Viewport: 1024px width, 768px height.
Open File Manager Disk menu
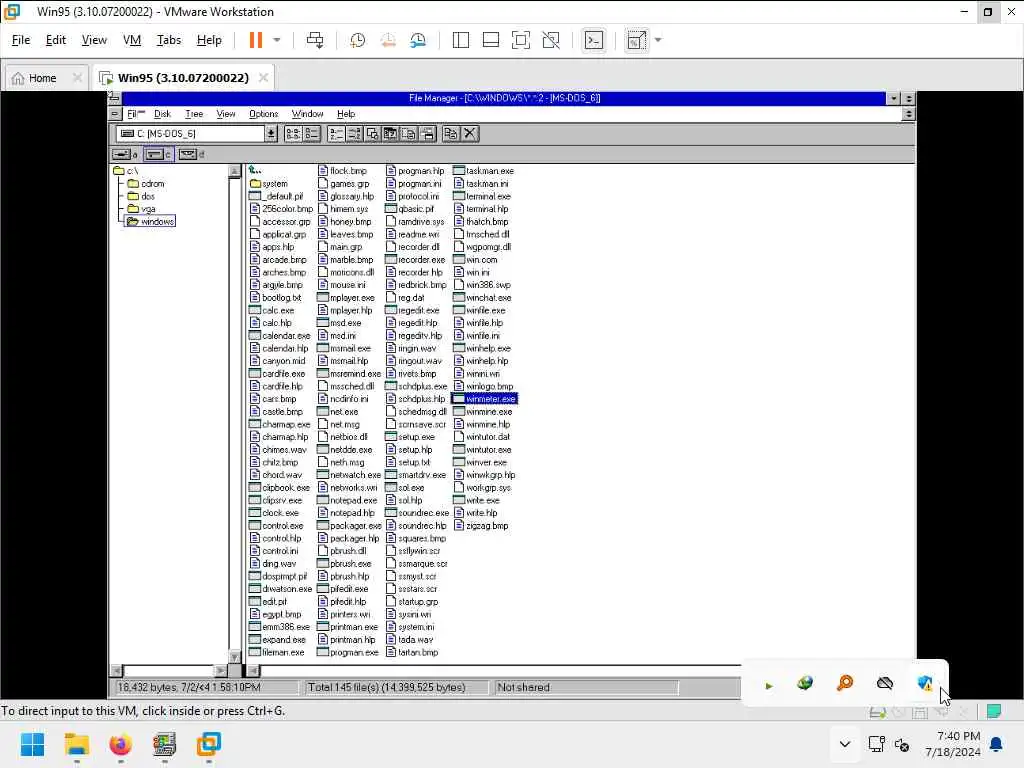[x=162, y=114]
